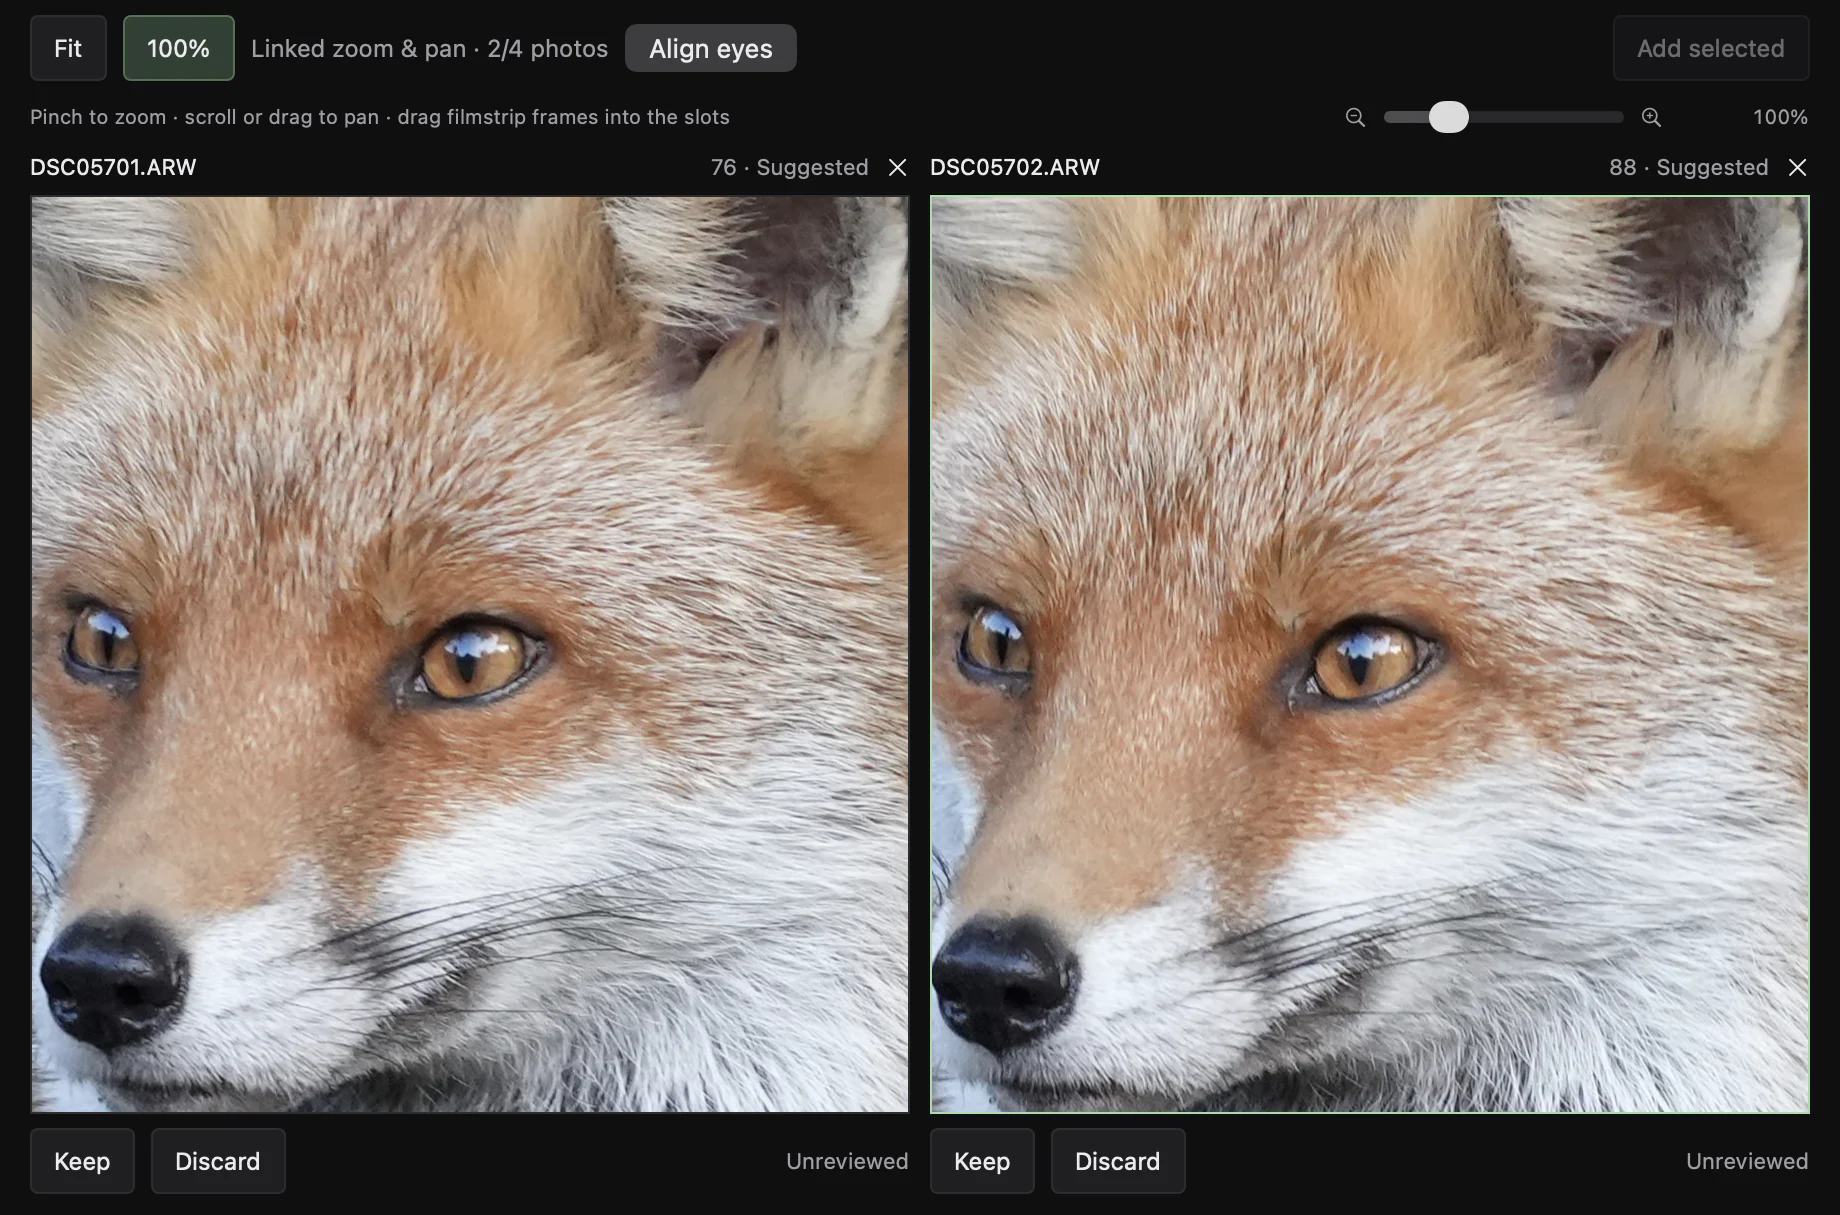Select the DSC05701.ARW fox image

(470, 654)
